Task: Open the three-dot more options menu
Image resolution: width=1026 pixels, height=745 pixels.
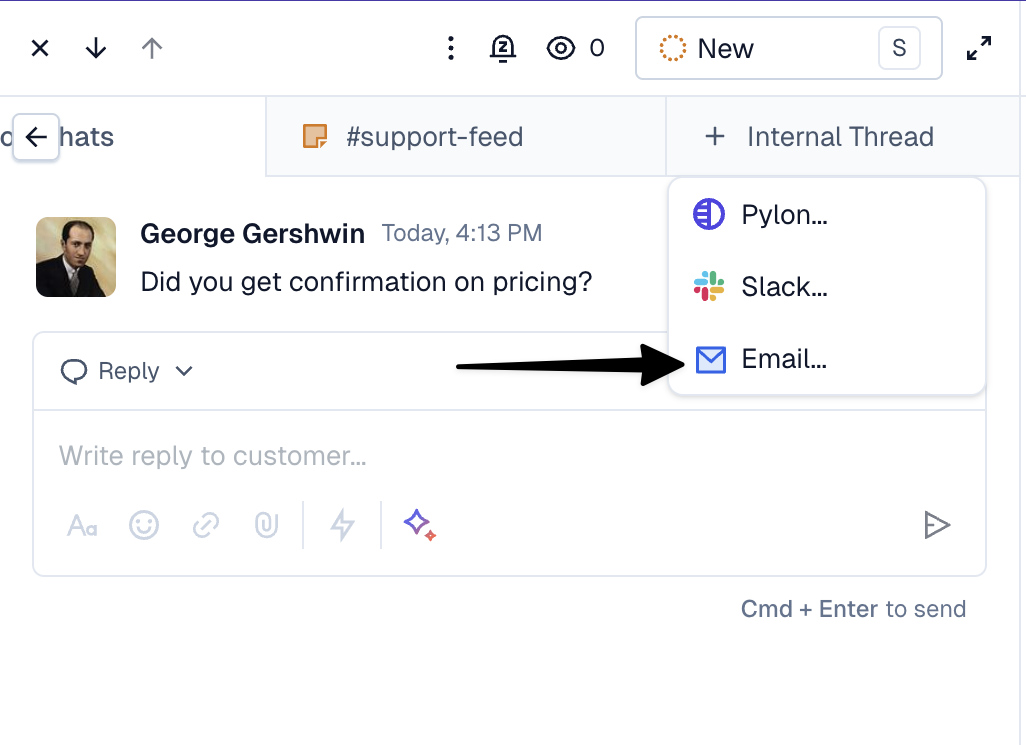Action: tap(451, 48)
